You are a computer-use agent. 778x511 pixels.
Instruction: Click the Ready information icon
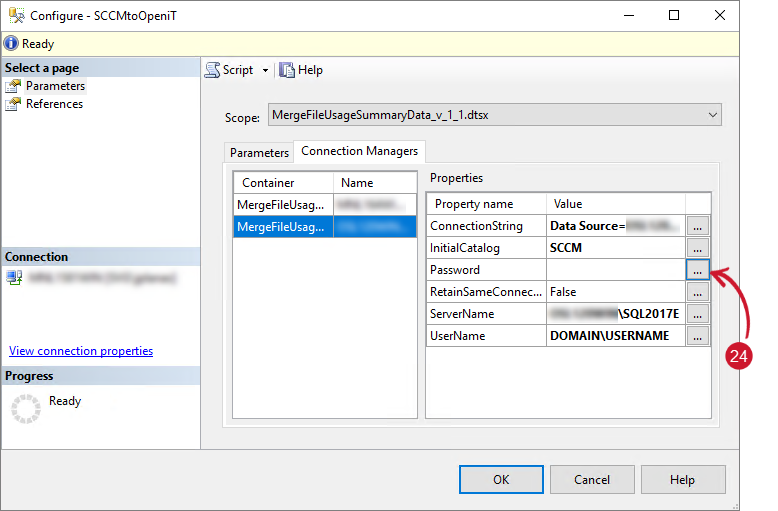pyautogui.click(x=11, y=44)
